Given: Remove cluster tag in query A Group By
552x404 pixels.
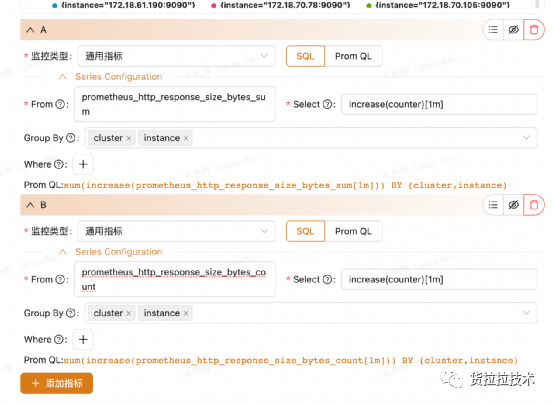Looking at the screenshot, I should (x=129, y=138).
